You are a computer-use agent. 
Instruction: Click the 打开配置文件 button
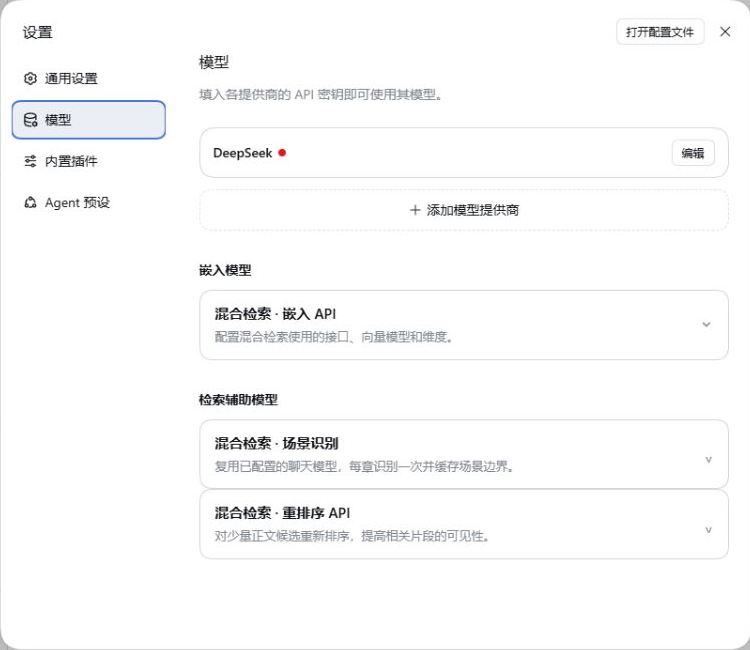660,32
